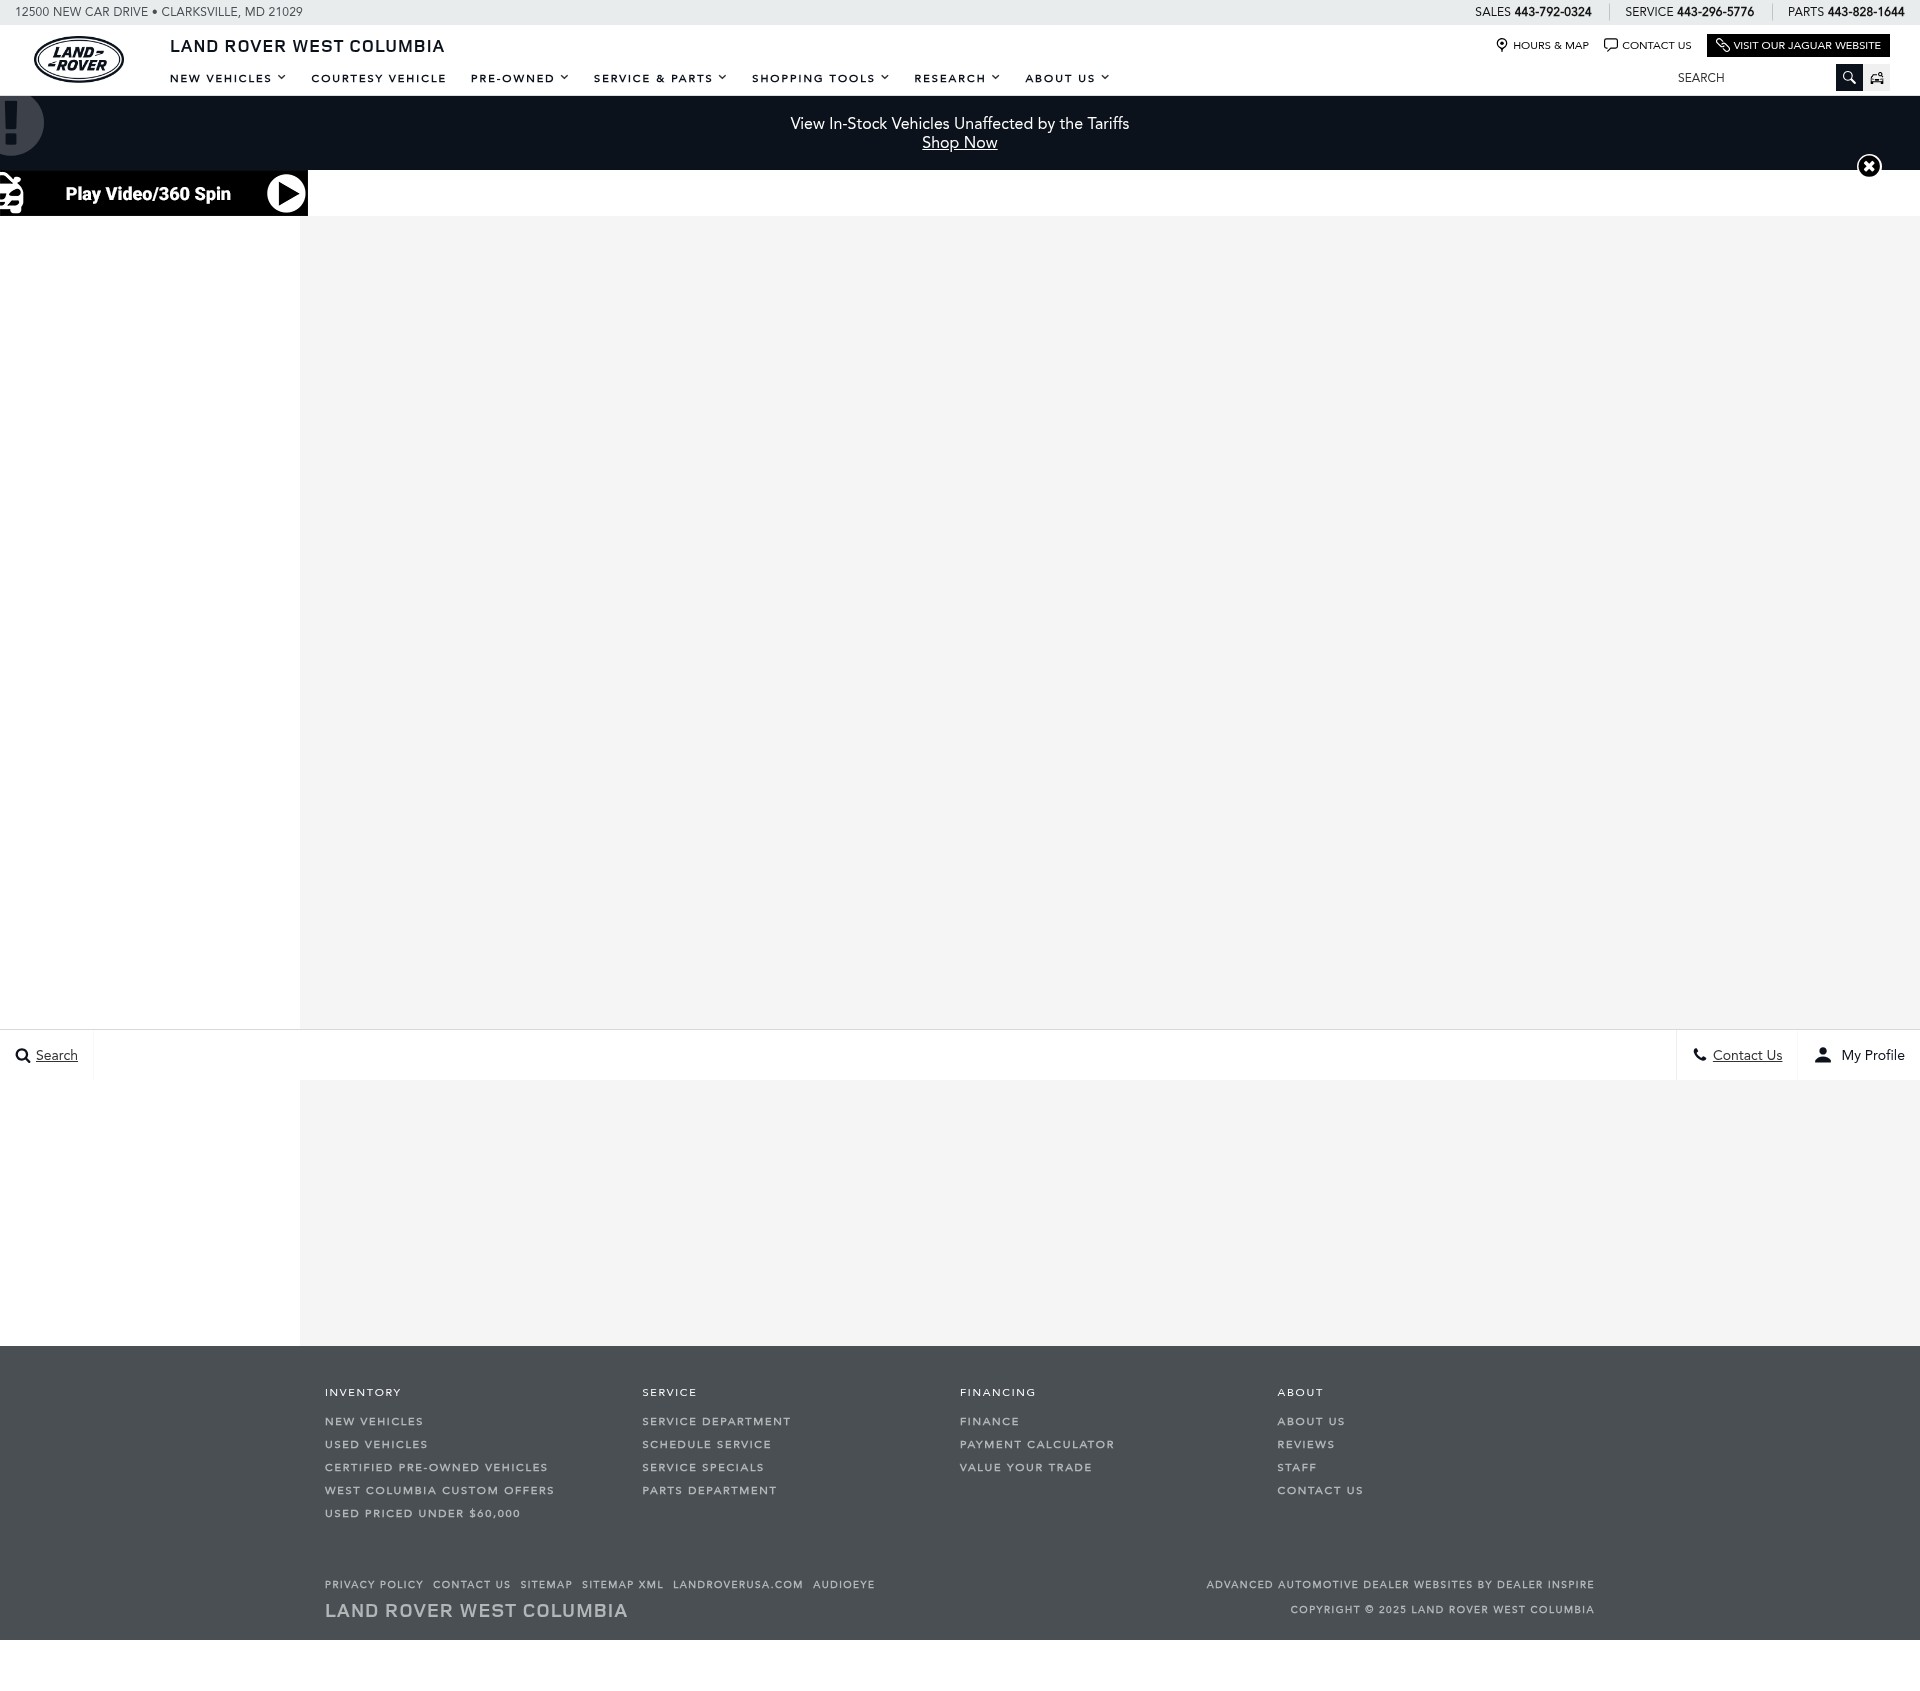
Task: Open the Reviews footer link
Action: pyautogui.click(x=1305, y=1444)
